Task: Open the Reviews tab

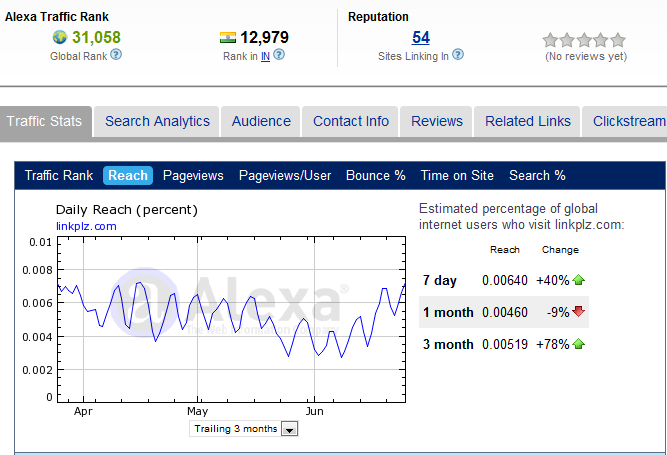Action: (x=437, y=121)
